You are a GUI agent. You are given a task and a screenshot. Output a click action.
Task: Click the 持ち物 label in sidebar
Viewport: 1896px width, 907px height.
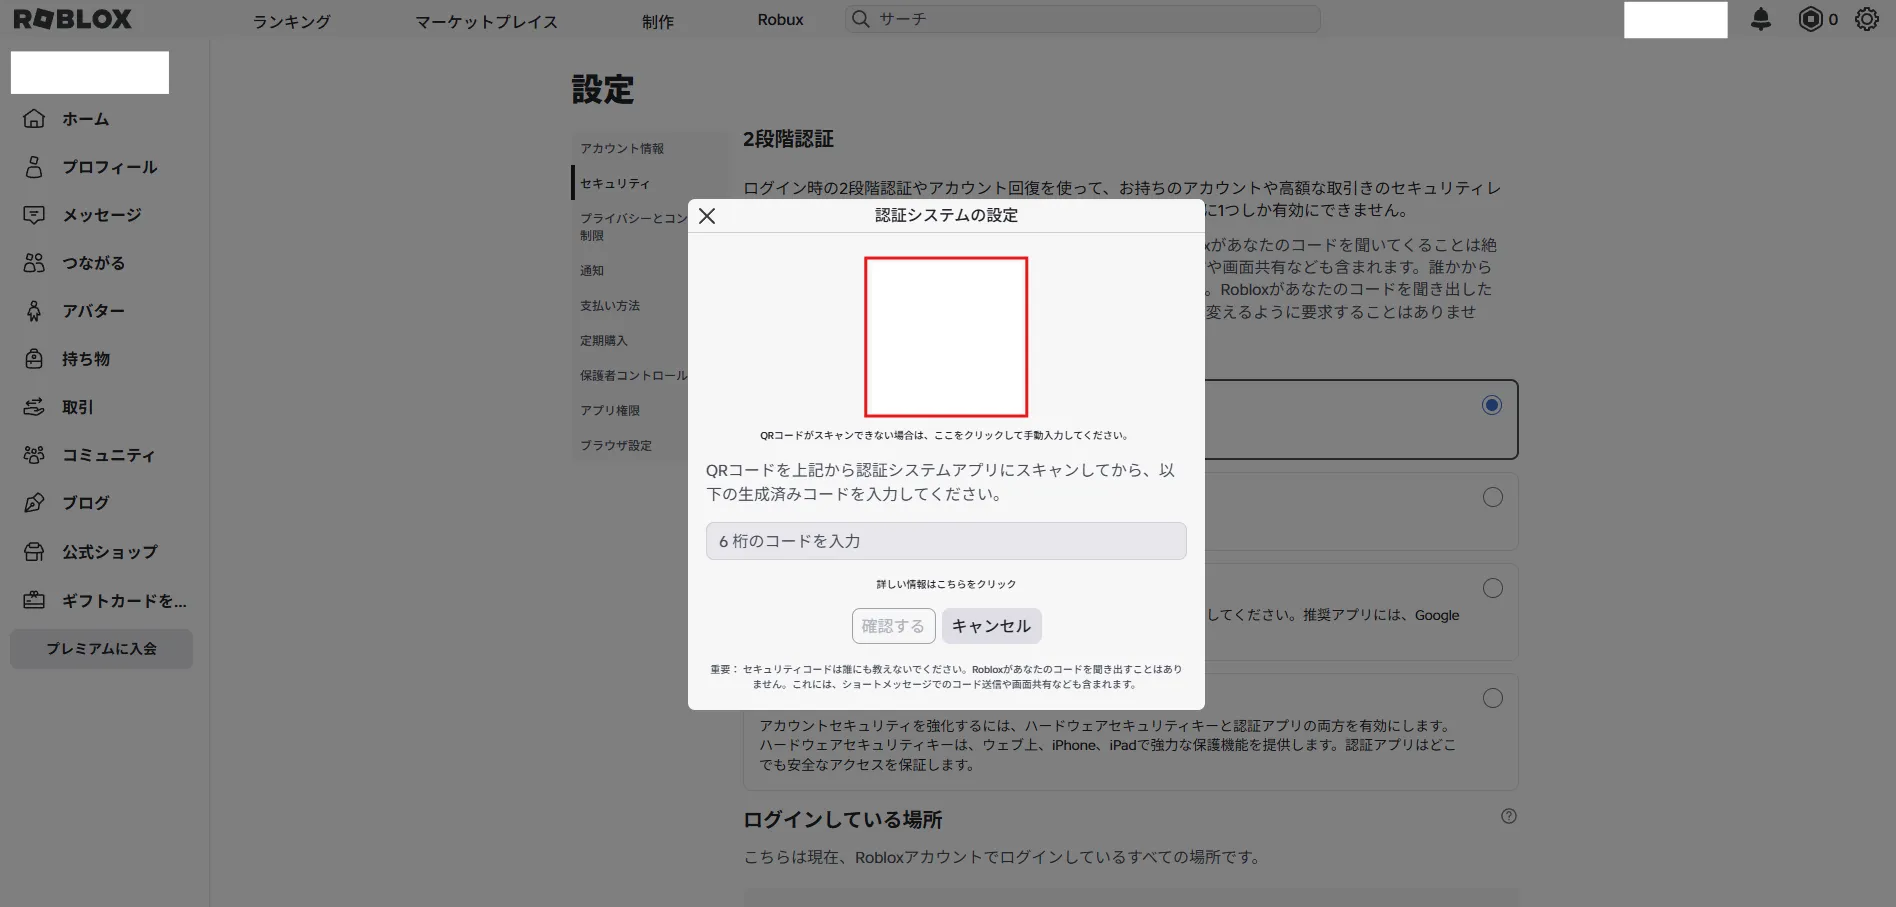[x=86, y=359]
